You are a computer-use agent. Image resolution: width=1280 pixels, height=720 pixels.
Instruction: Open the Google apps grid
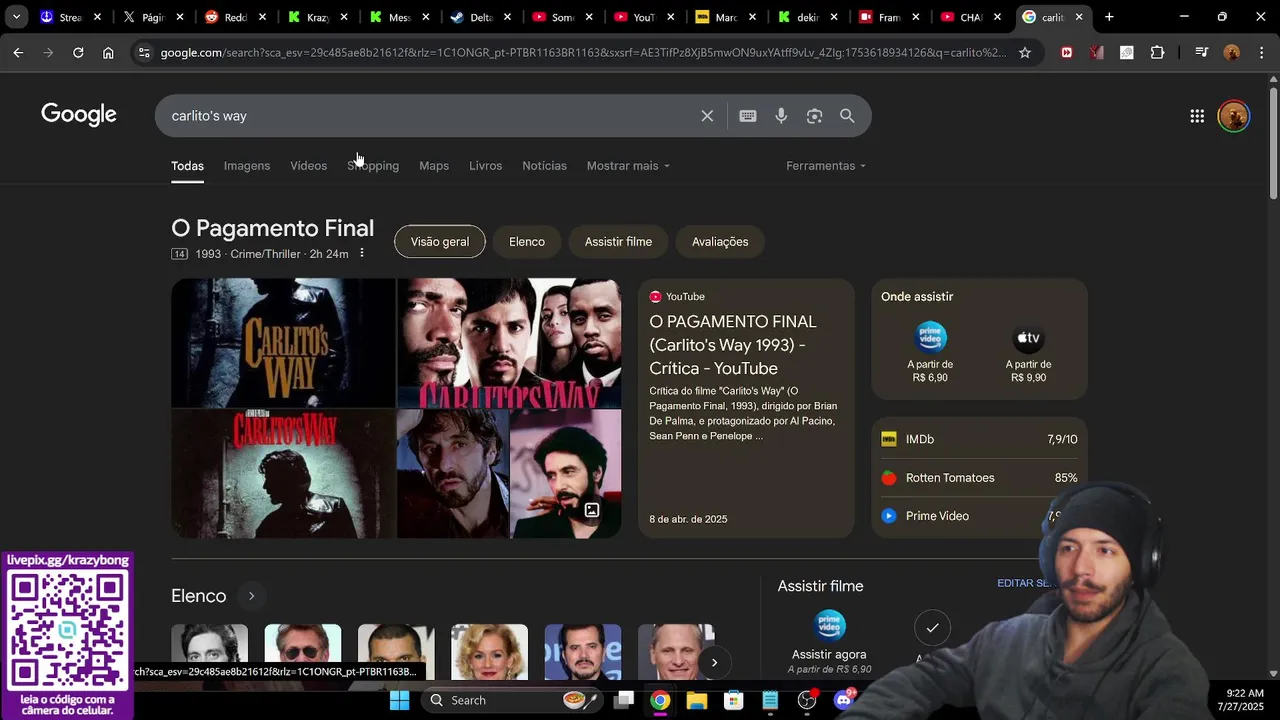[x=1197, y=116]
